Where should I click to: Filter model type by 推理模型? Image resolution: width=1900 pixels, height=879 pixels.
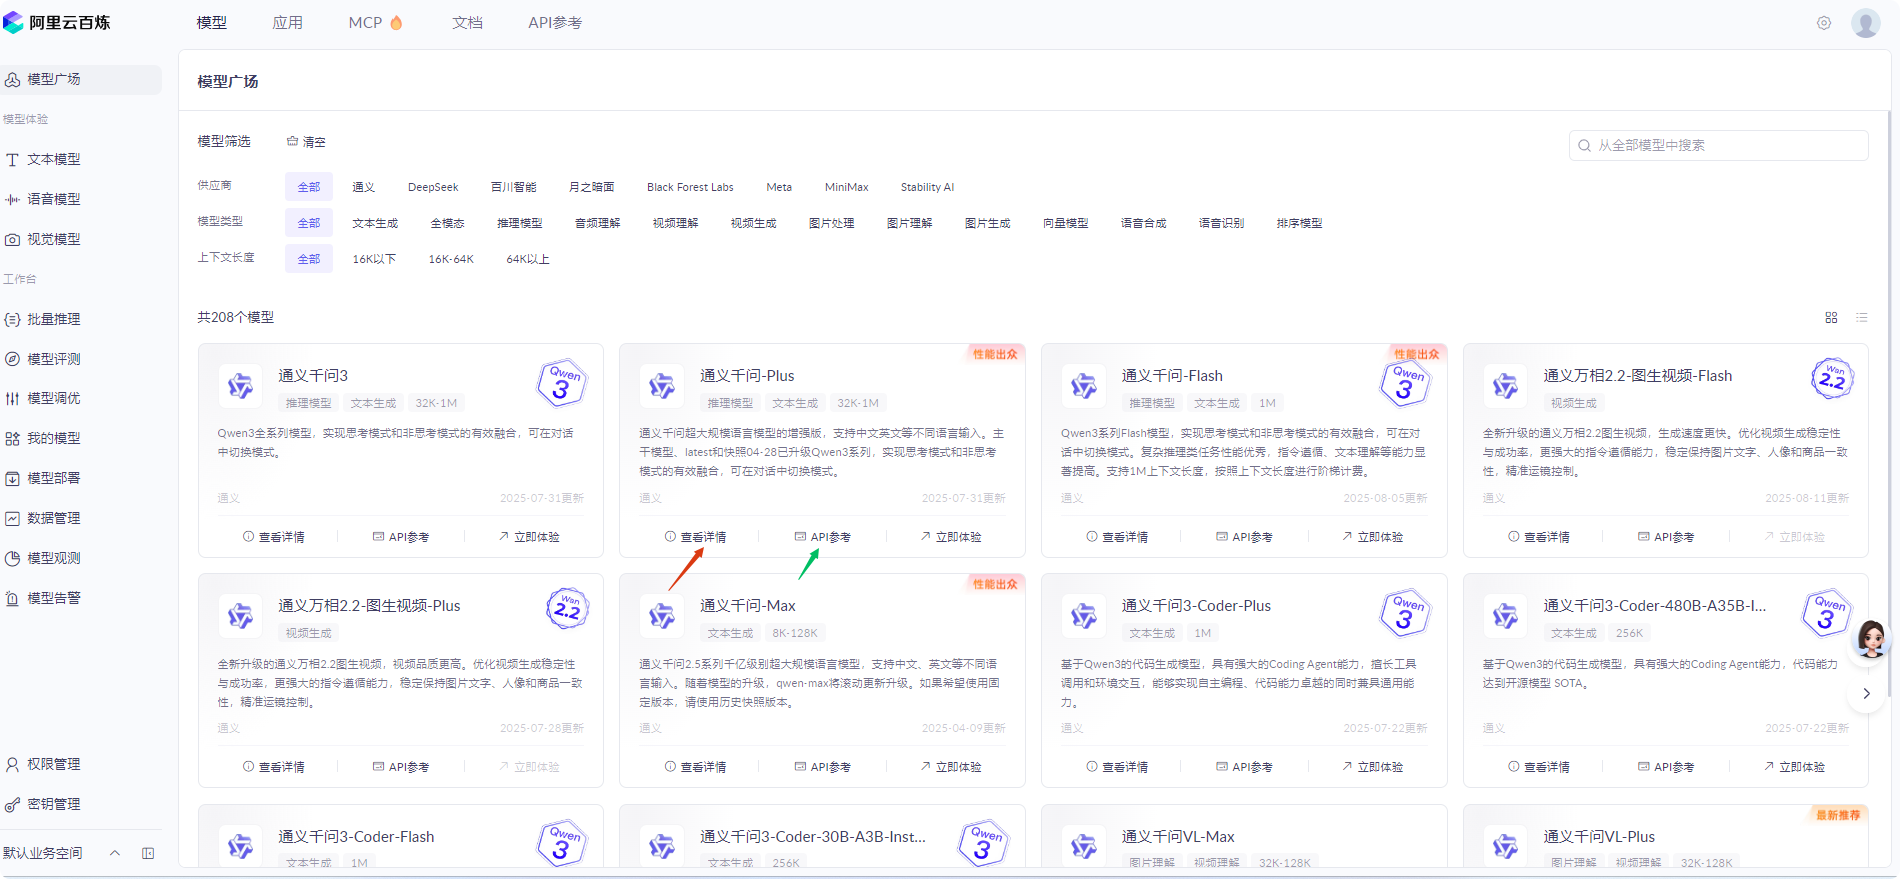[520, 223]
